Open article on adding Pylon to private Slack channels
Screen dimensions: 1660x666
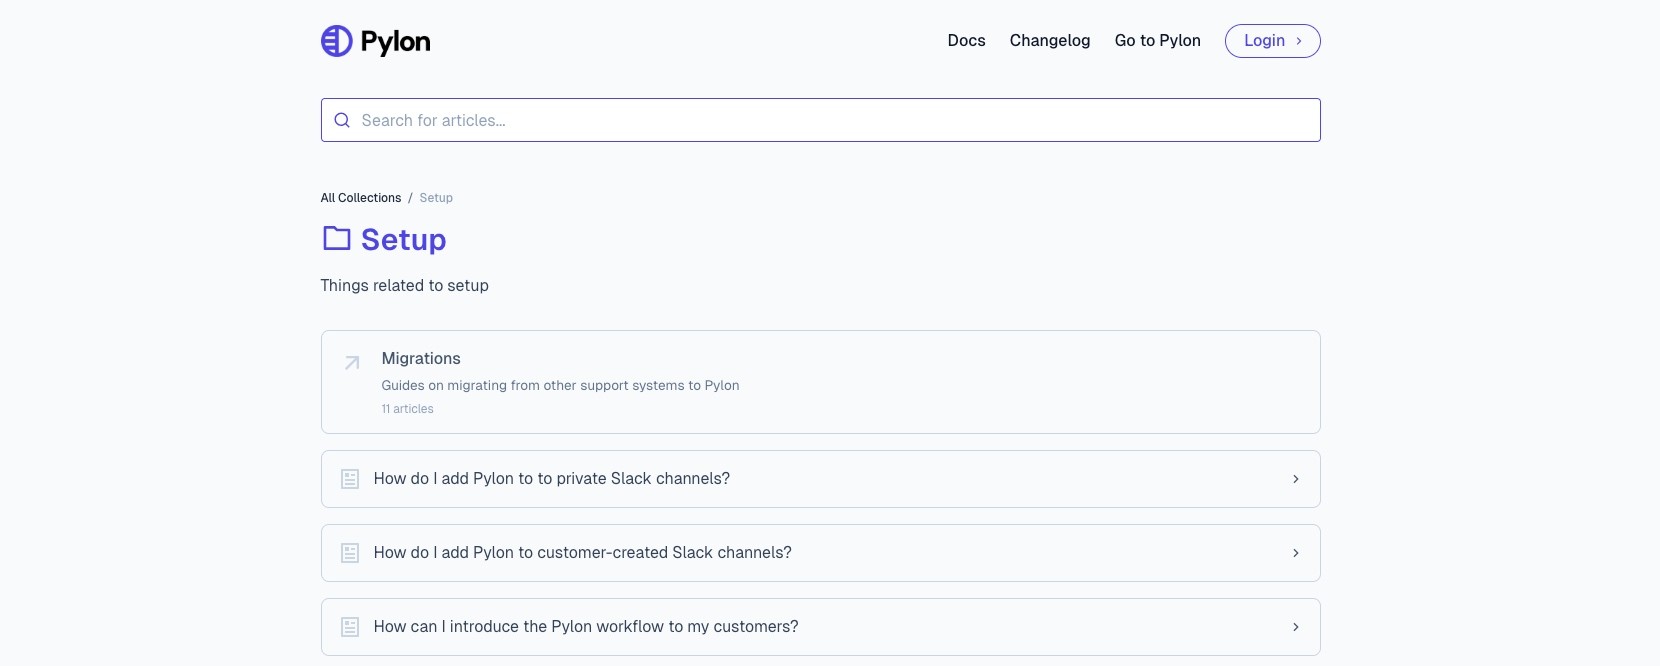pyautogui.click(x=820, y=479)
